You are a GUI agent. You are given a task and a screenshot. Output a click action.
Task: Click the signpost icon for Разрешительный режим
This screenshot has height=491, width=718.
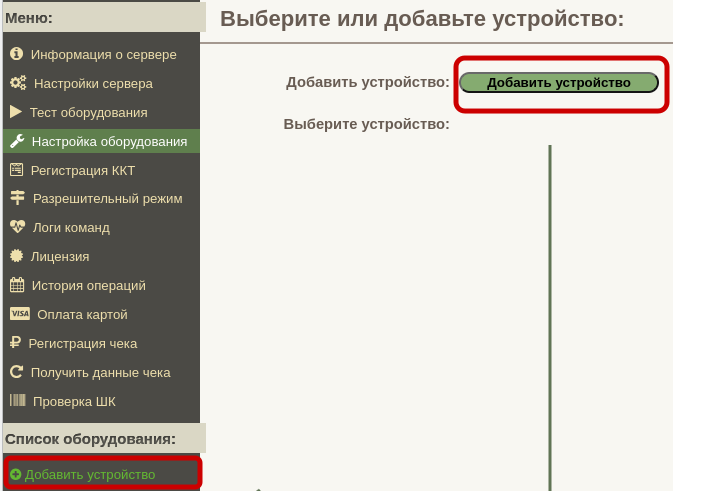click(x=17, y=198)
